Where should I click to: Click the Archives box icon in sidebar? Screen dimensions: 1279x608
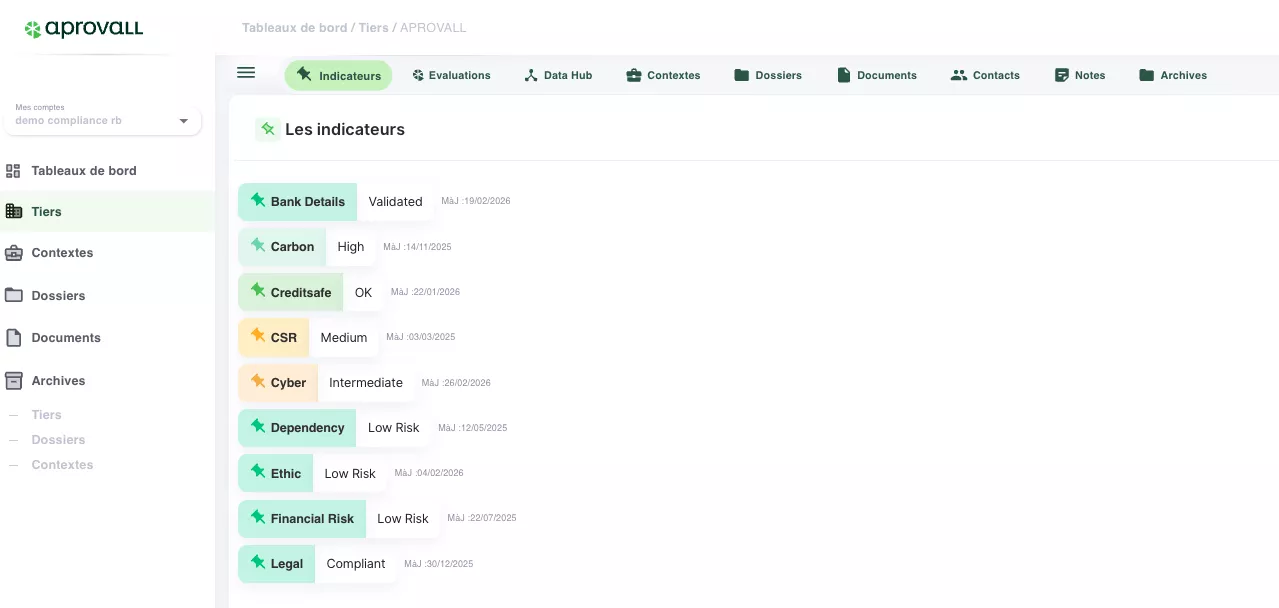pos(13,381)
